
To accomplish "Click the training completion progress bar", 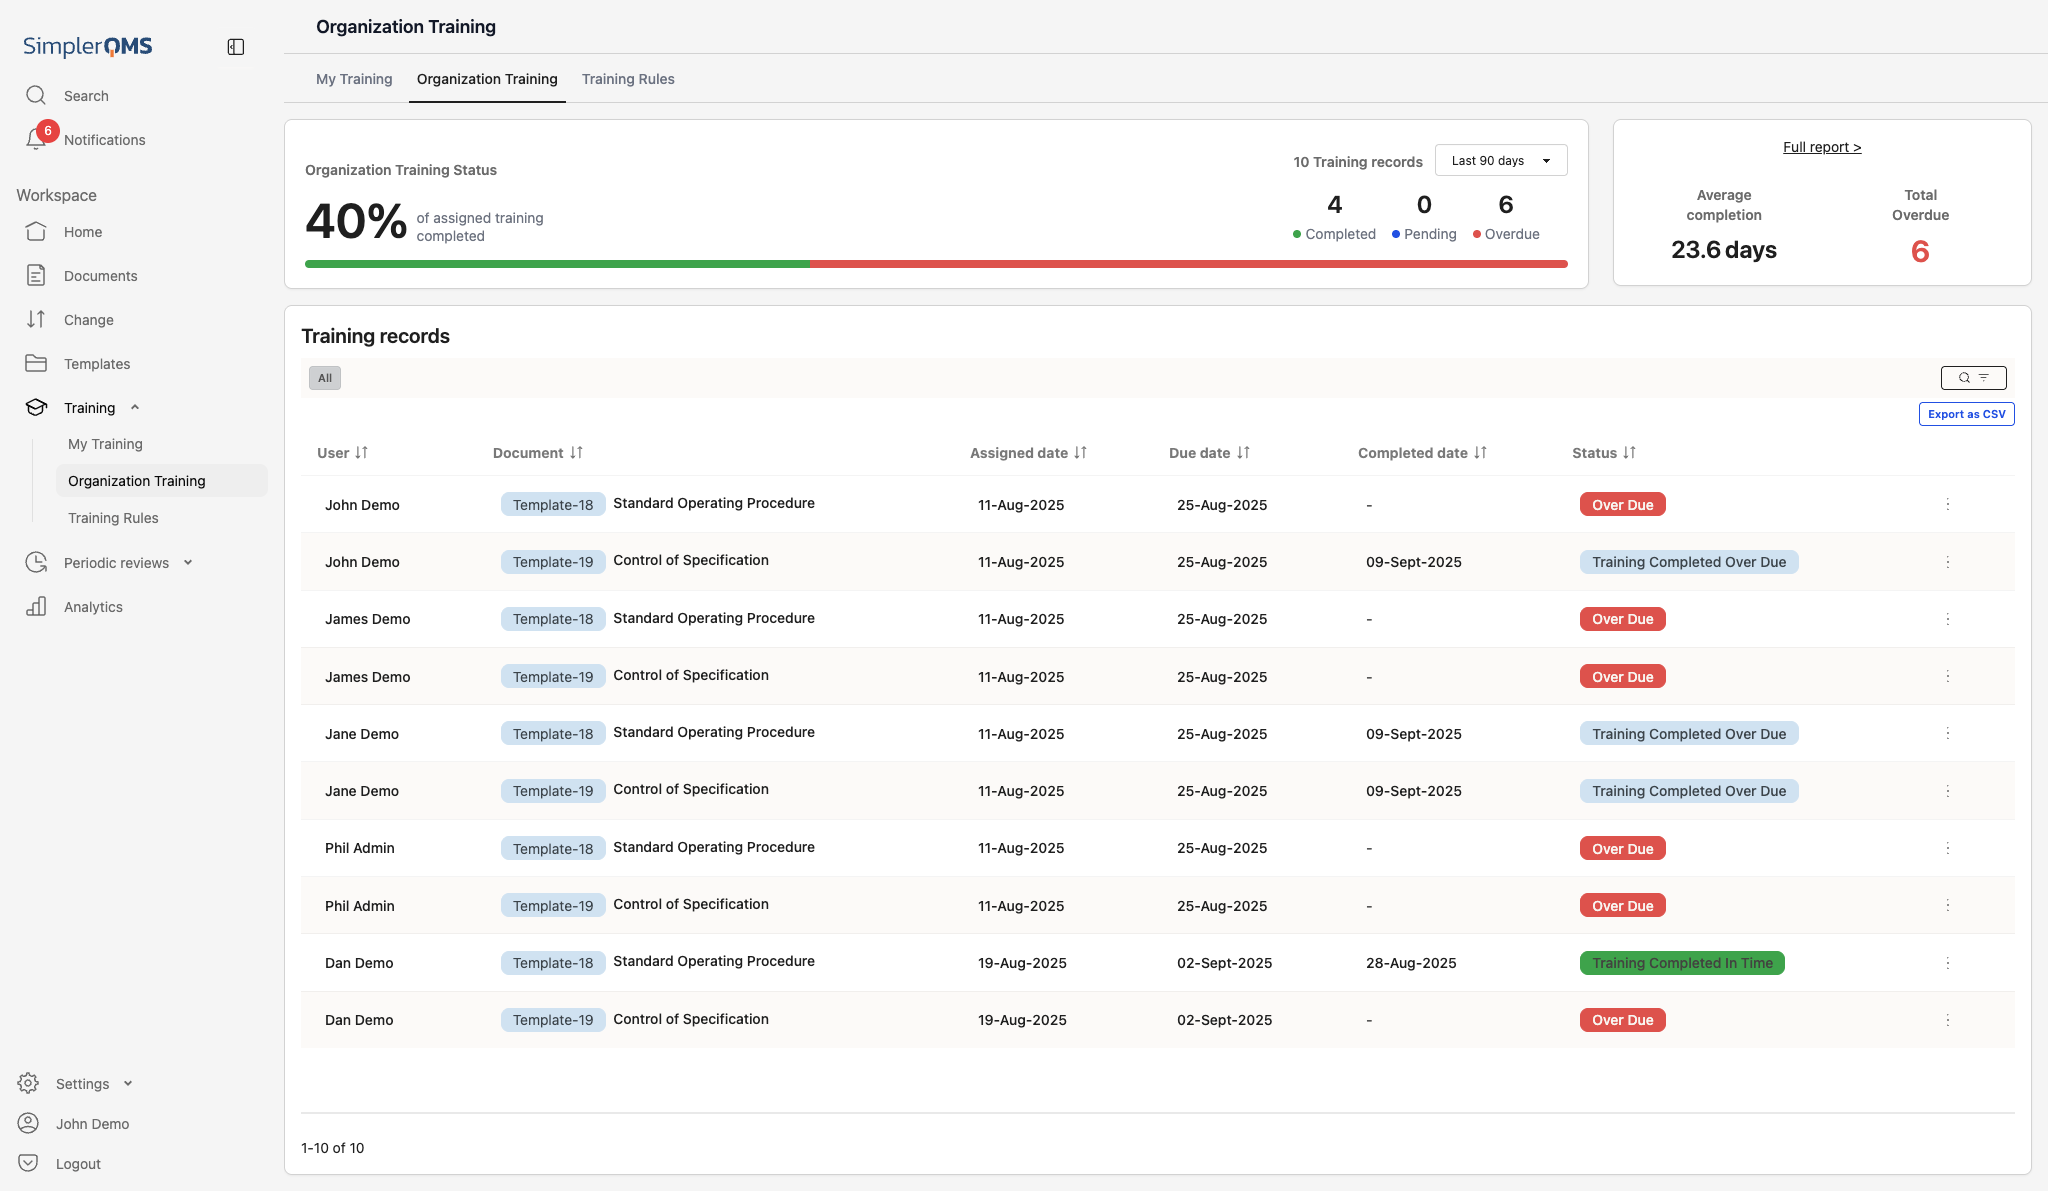I will pos(935,264).
